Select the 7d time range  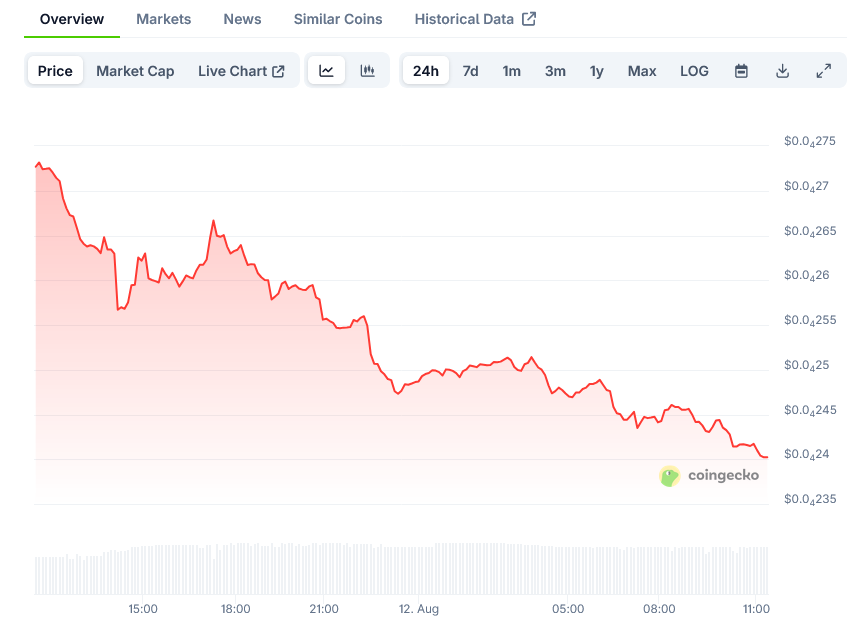[470, 71]
